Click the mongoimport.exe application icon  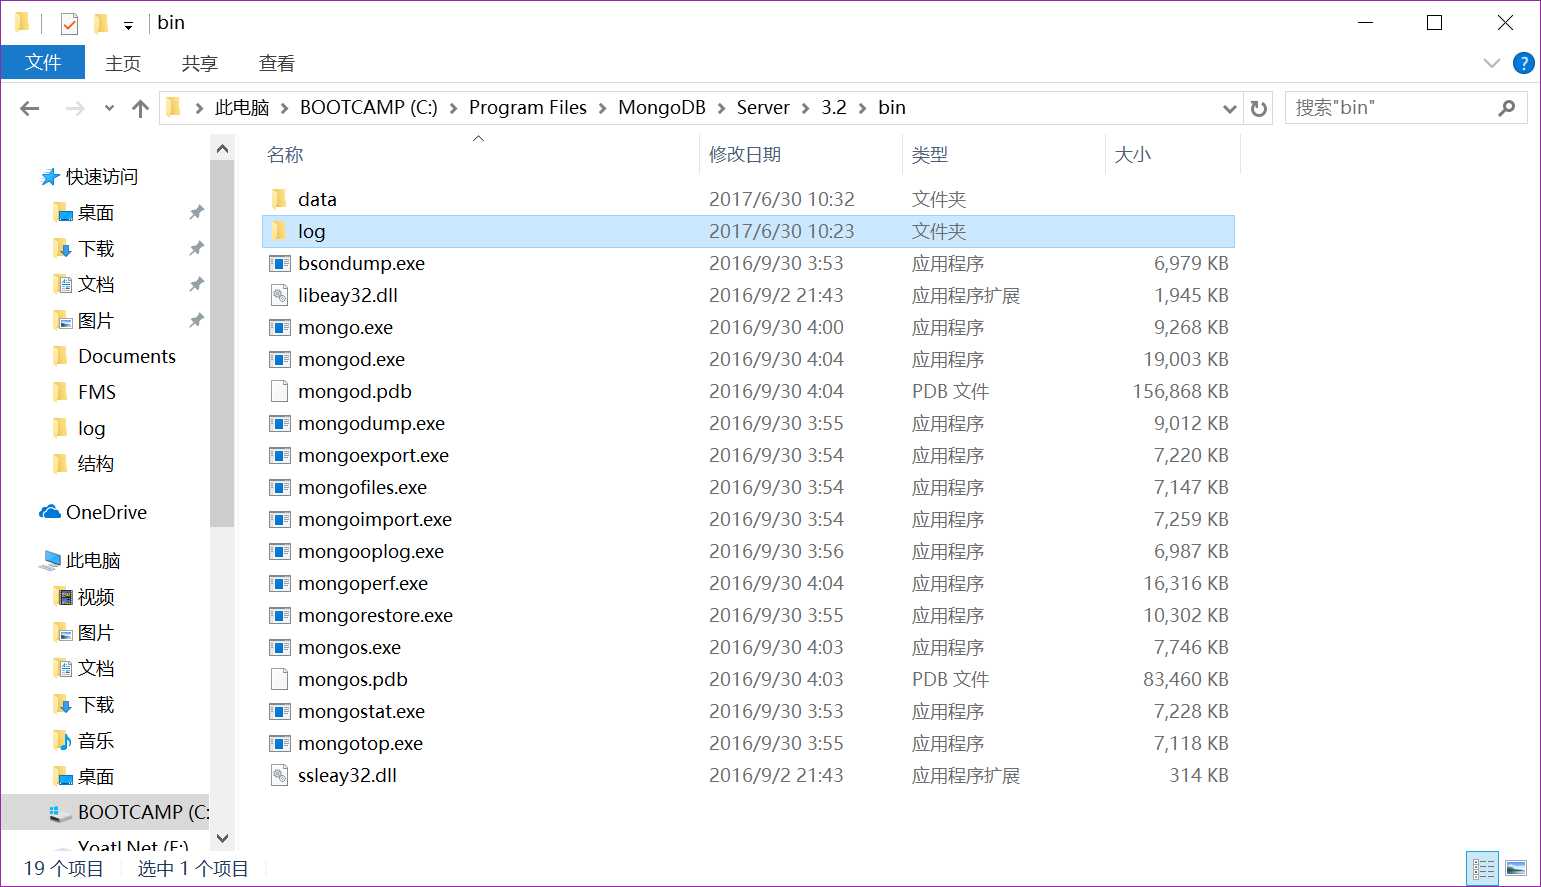point(280,519)
